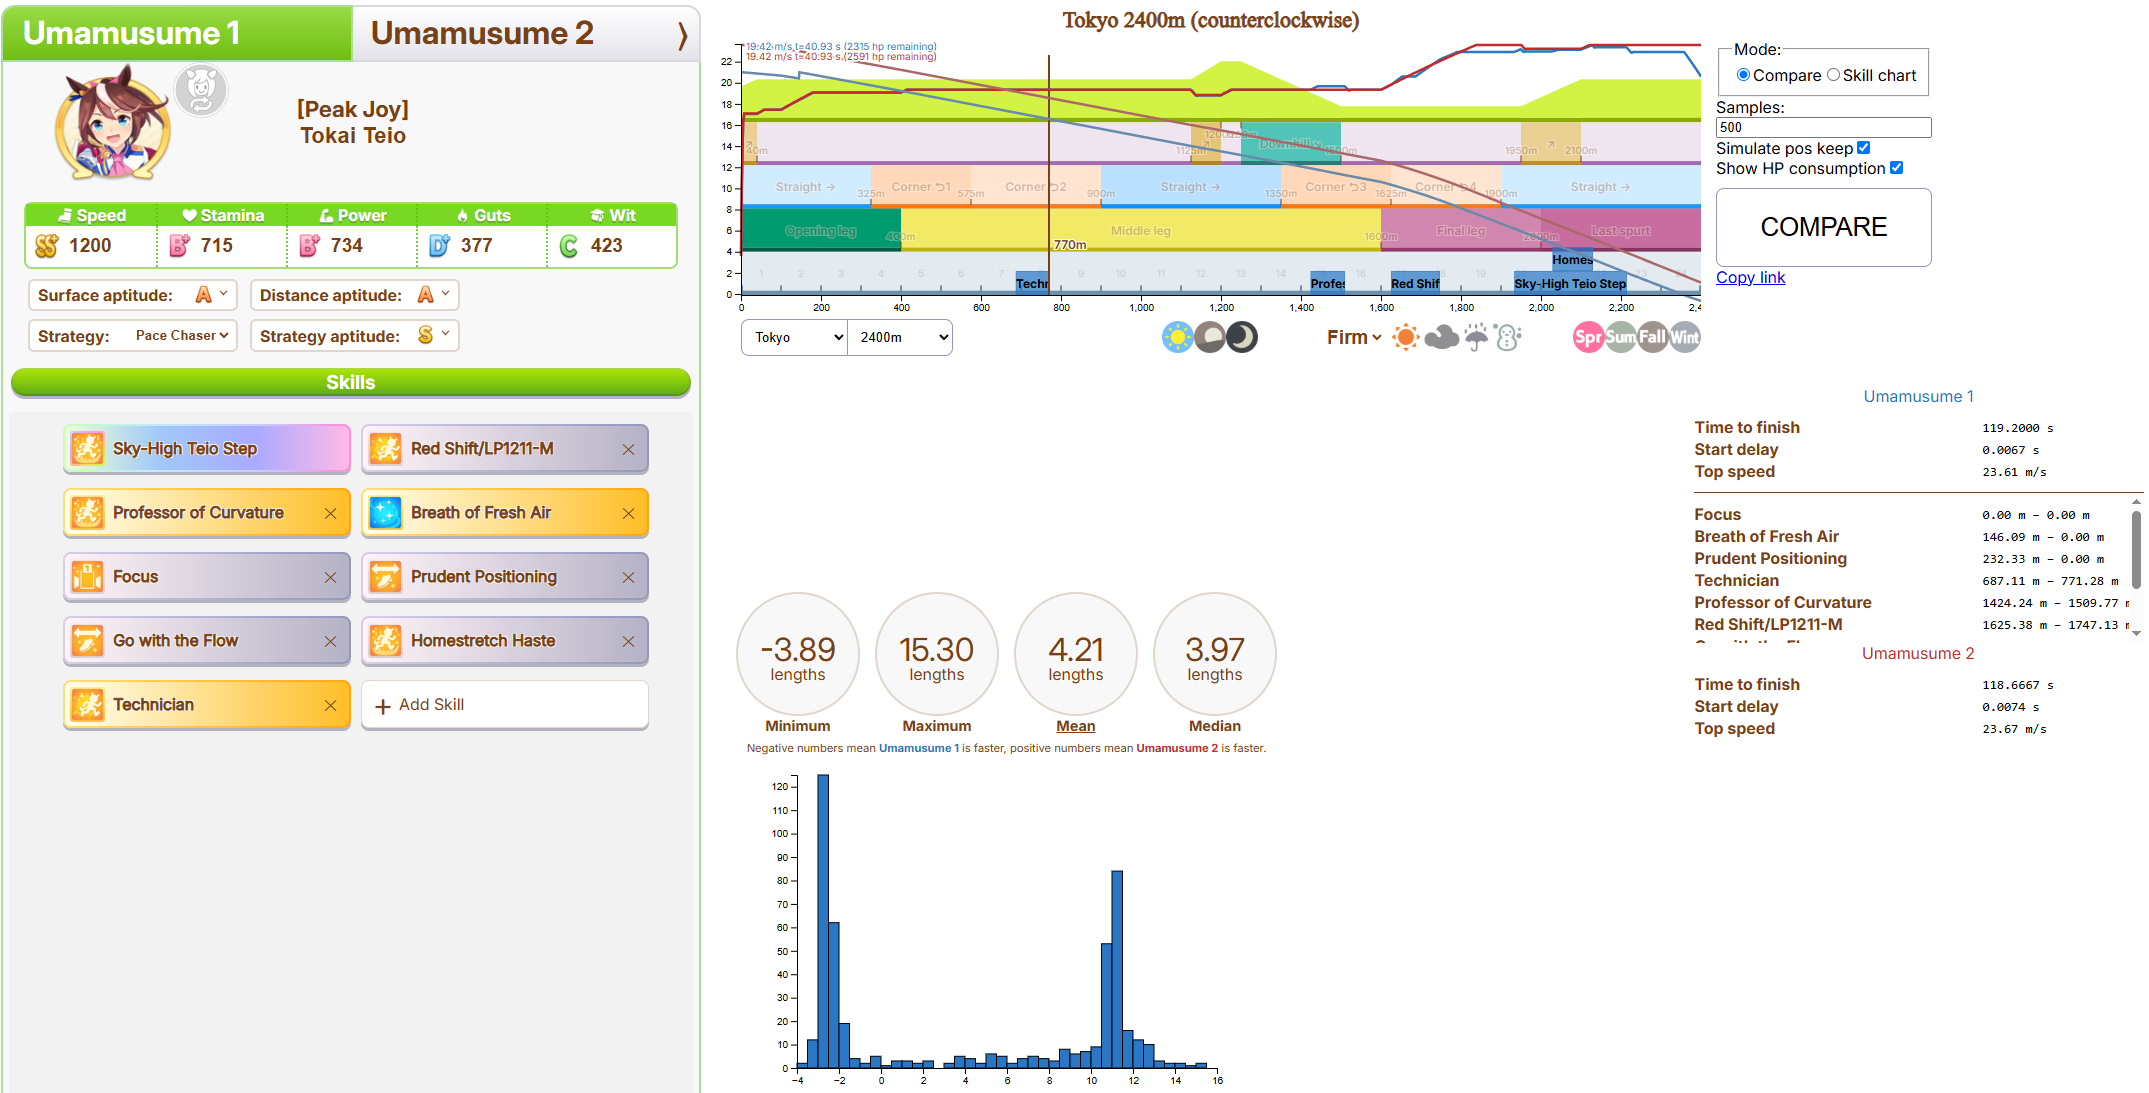
Task: Remove Professor of Curvature skill
Action: click(330, 514)
